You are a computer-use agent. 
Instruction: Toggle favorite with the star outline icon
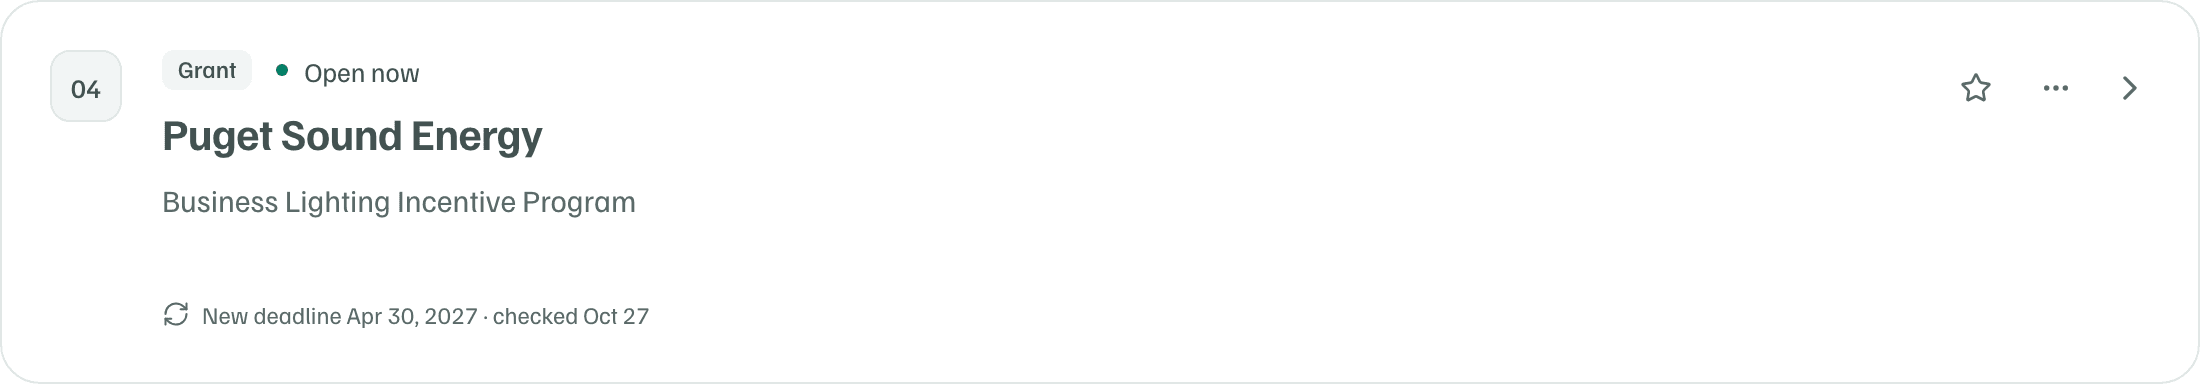pos(1975,88)
